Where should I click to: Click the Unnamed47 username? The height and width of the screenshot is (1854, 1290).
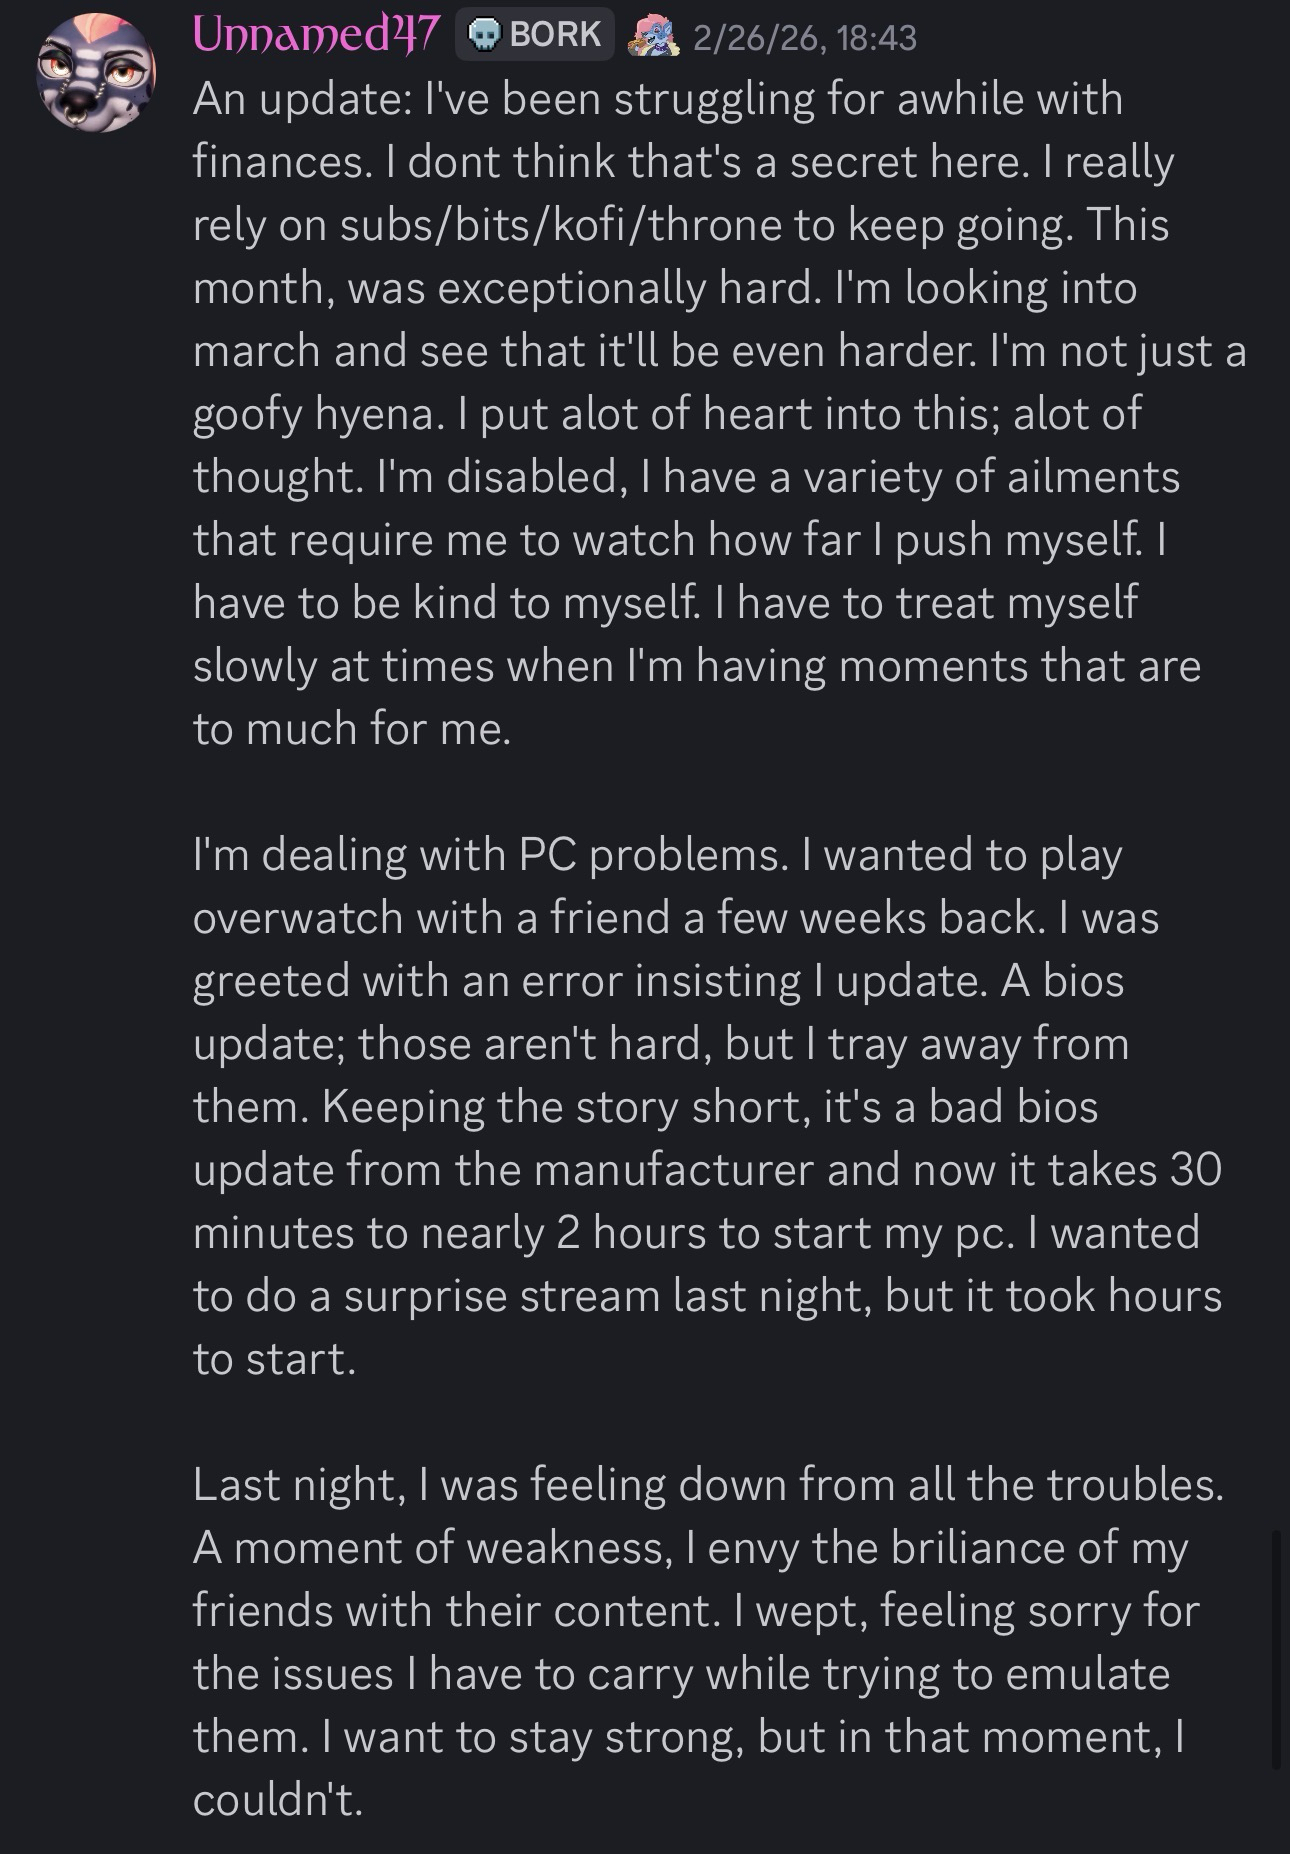pyautogui.click(x=315, y=36)
